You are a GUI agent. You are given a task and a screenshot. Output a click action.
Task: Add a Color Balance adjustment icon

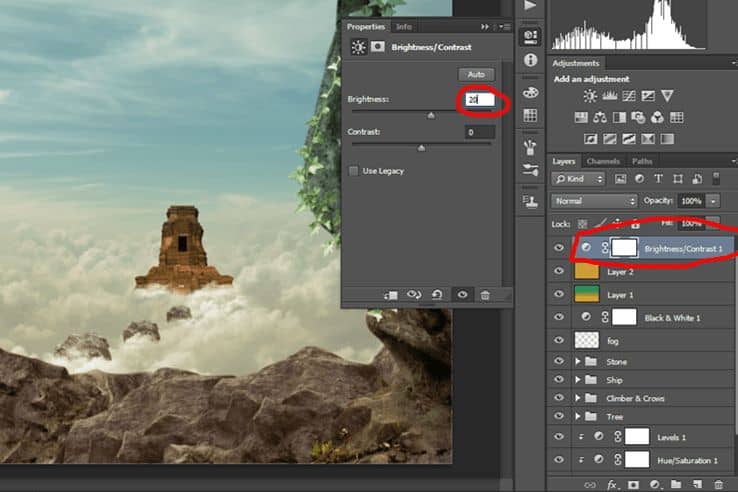click(x=600, y=117)
